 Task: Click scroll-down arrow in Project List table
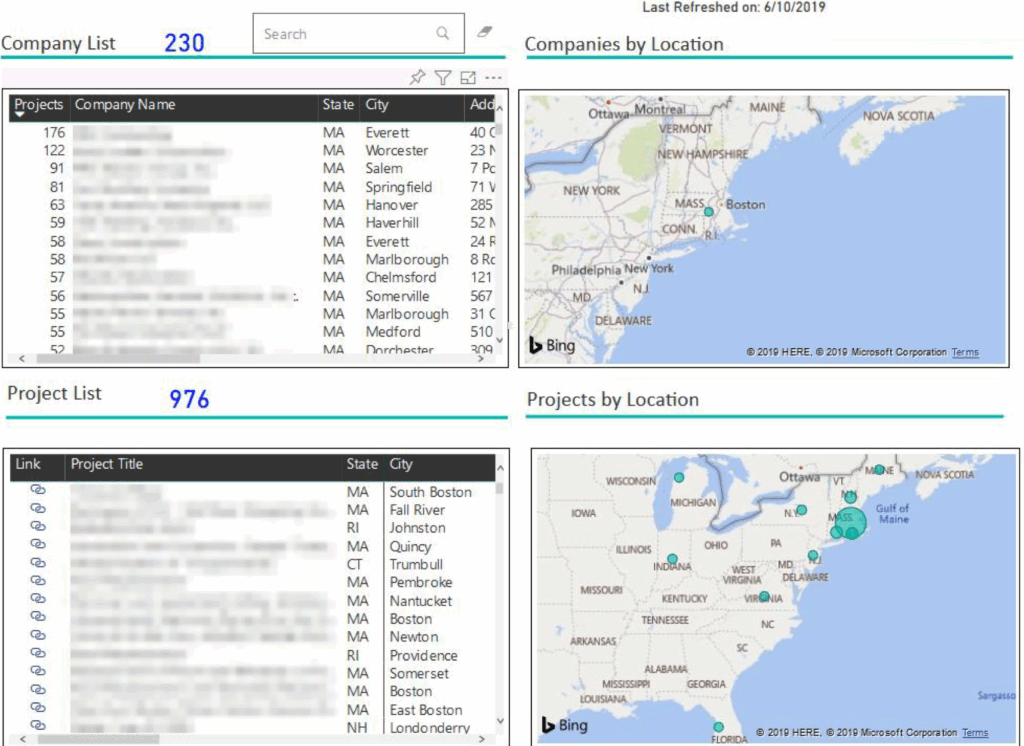pos(500,722)
